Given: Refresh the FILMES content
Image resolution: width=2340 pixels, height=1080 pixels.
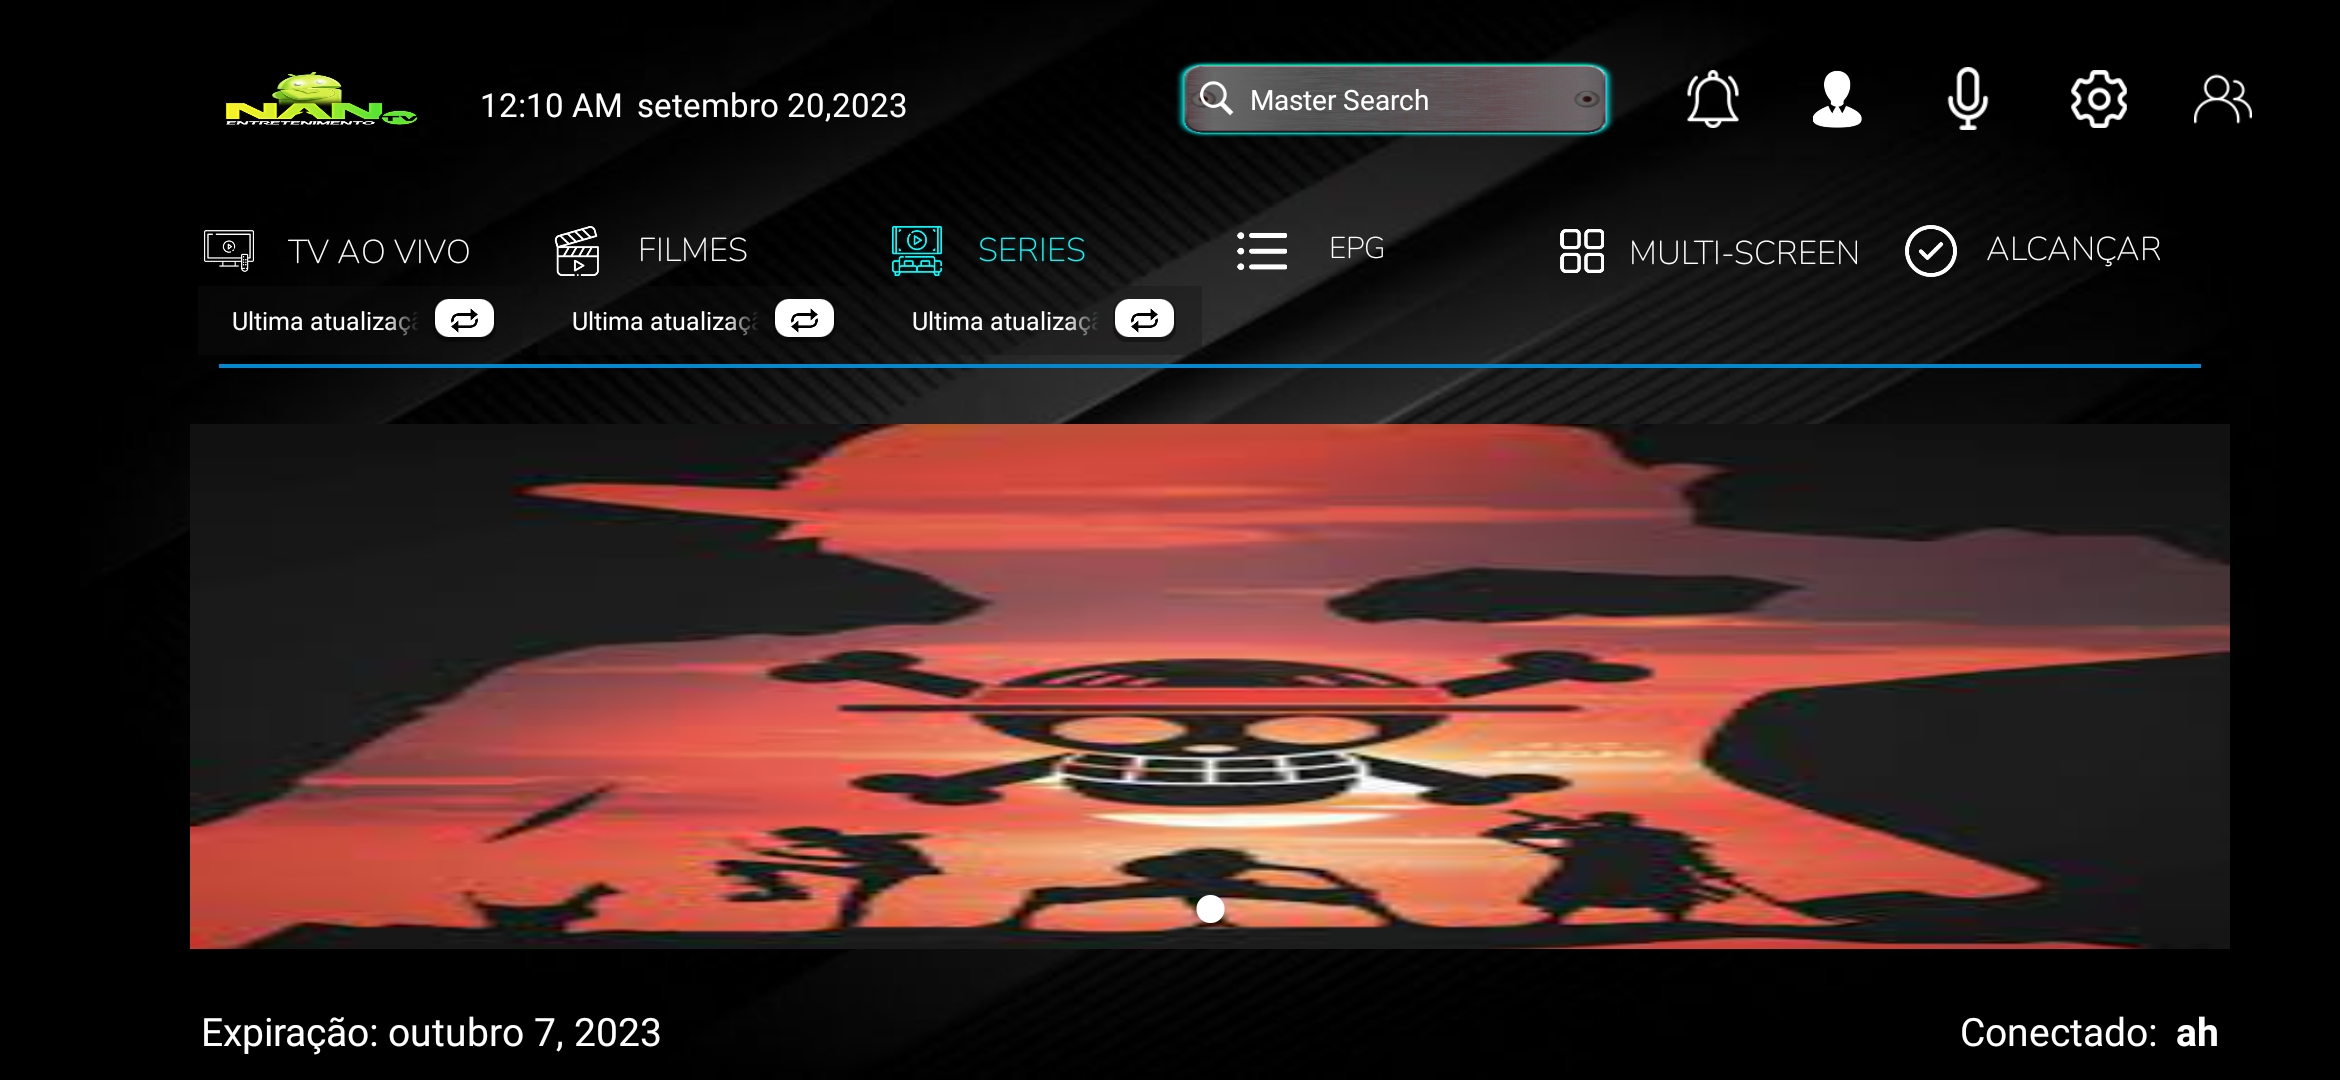Looking at the screenshot, I should (x=804, y=319).
